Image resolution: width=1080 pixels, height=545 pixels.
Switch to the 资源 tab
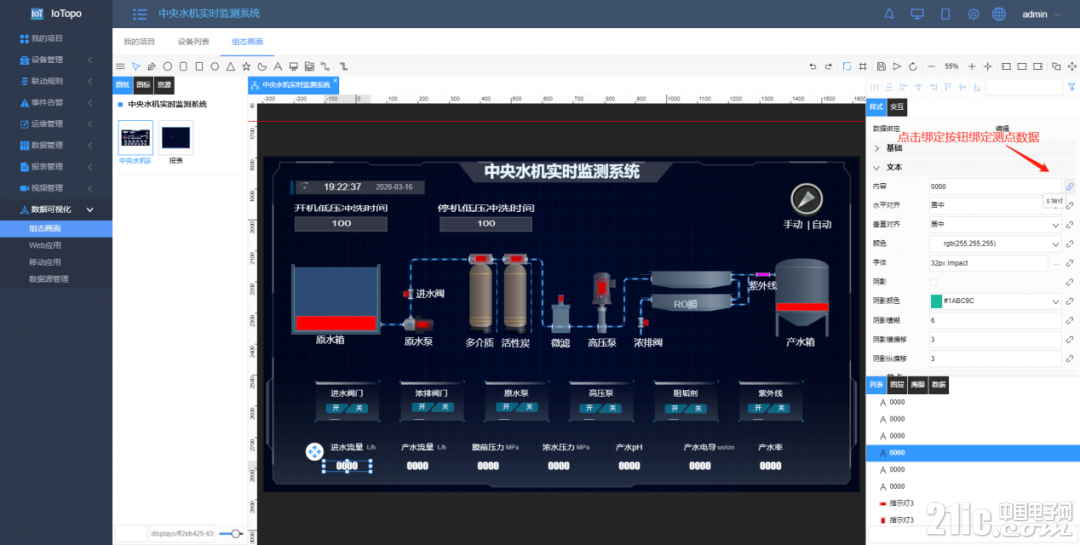pyautogui.click(x=163, y=85)
